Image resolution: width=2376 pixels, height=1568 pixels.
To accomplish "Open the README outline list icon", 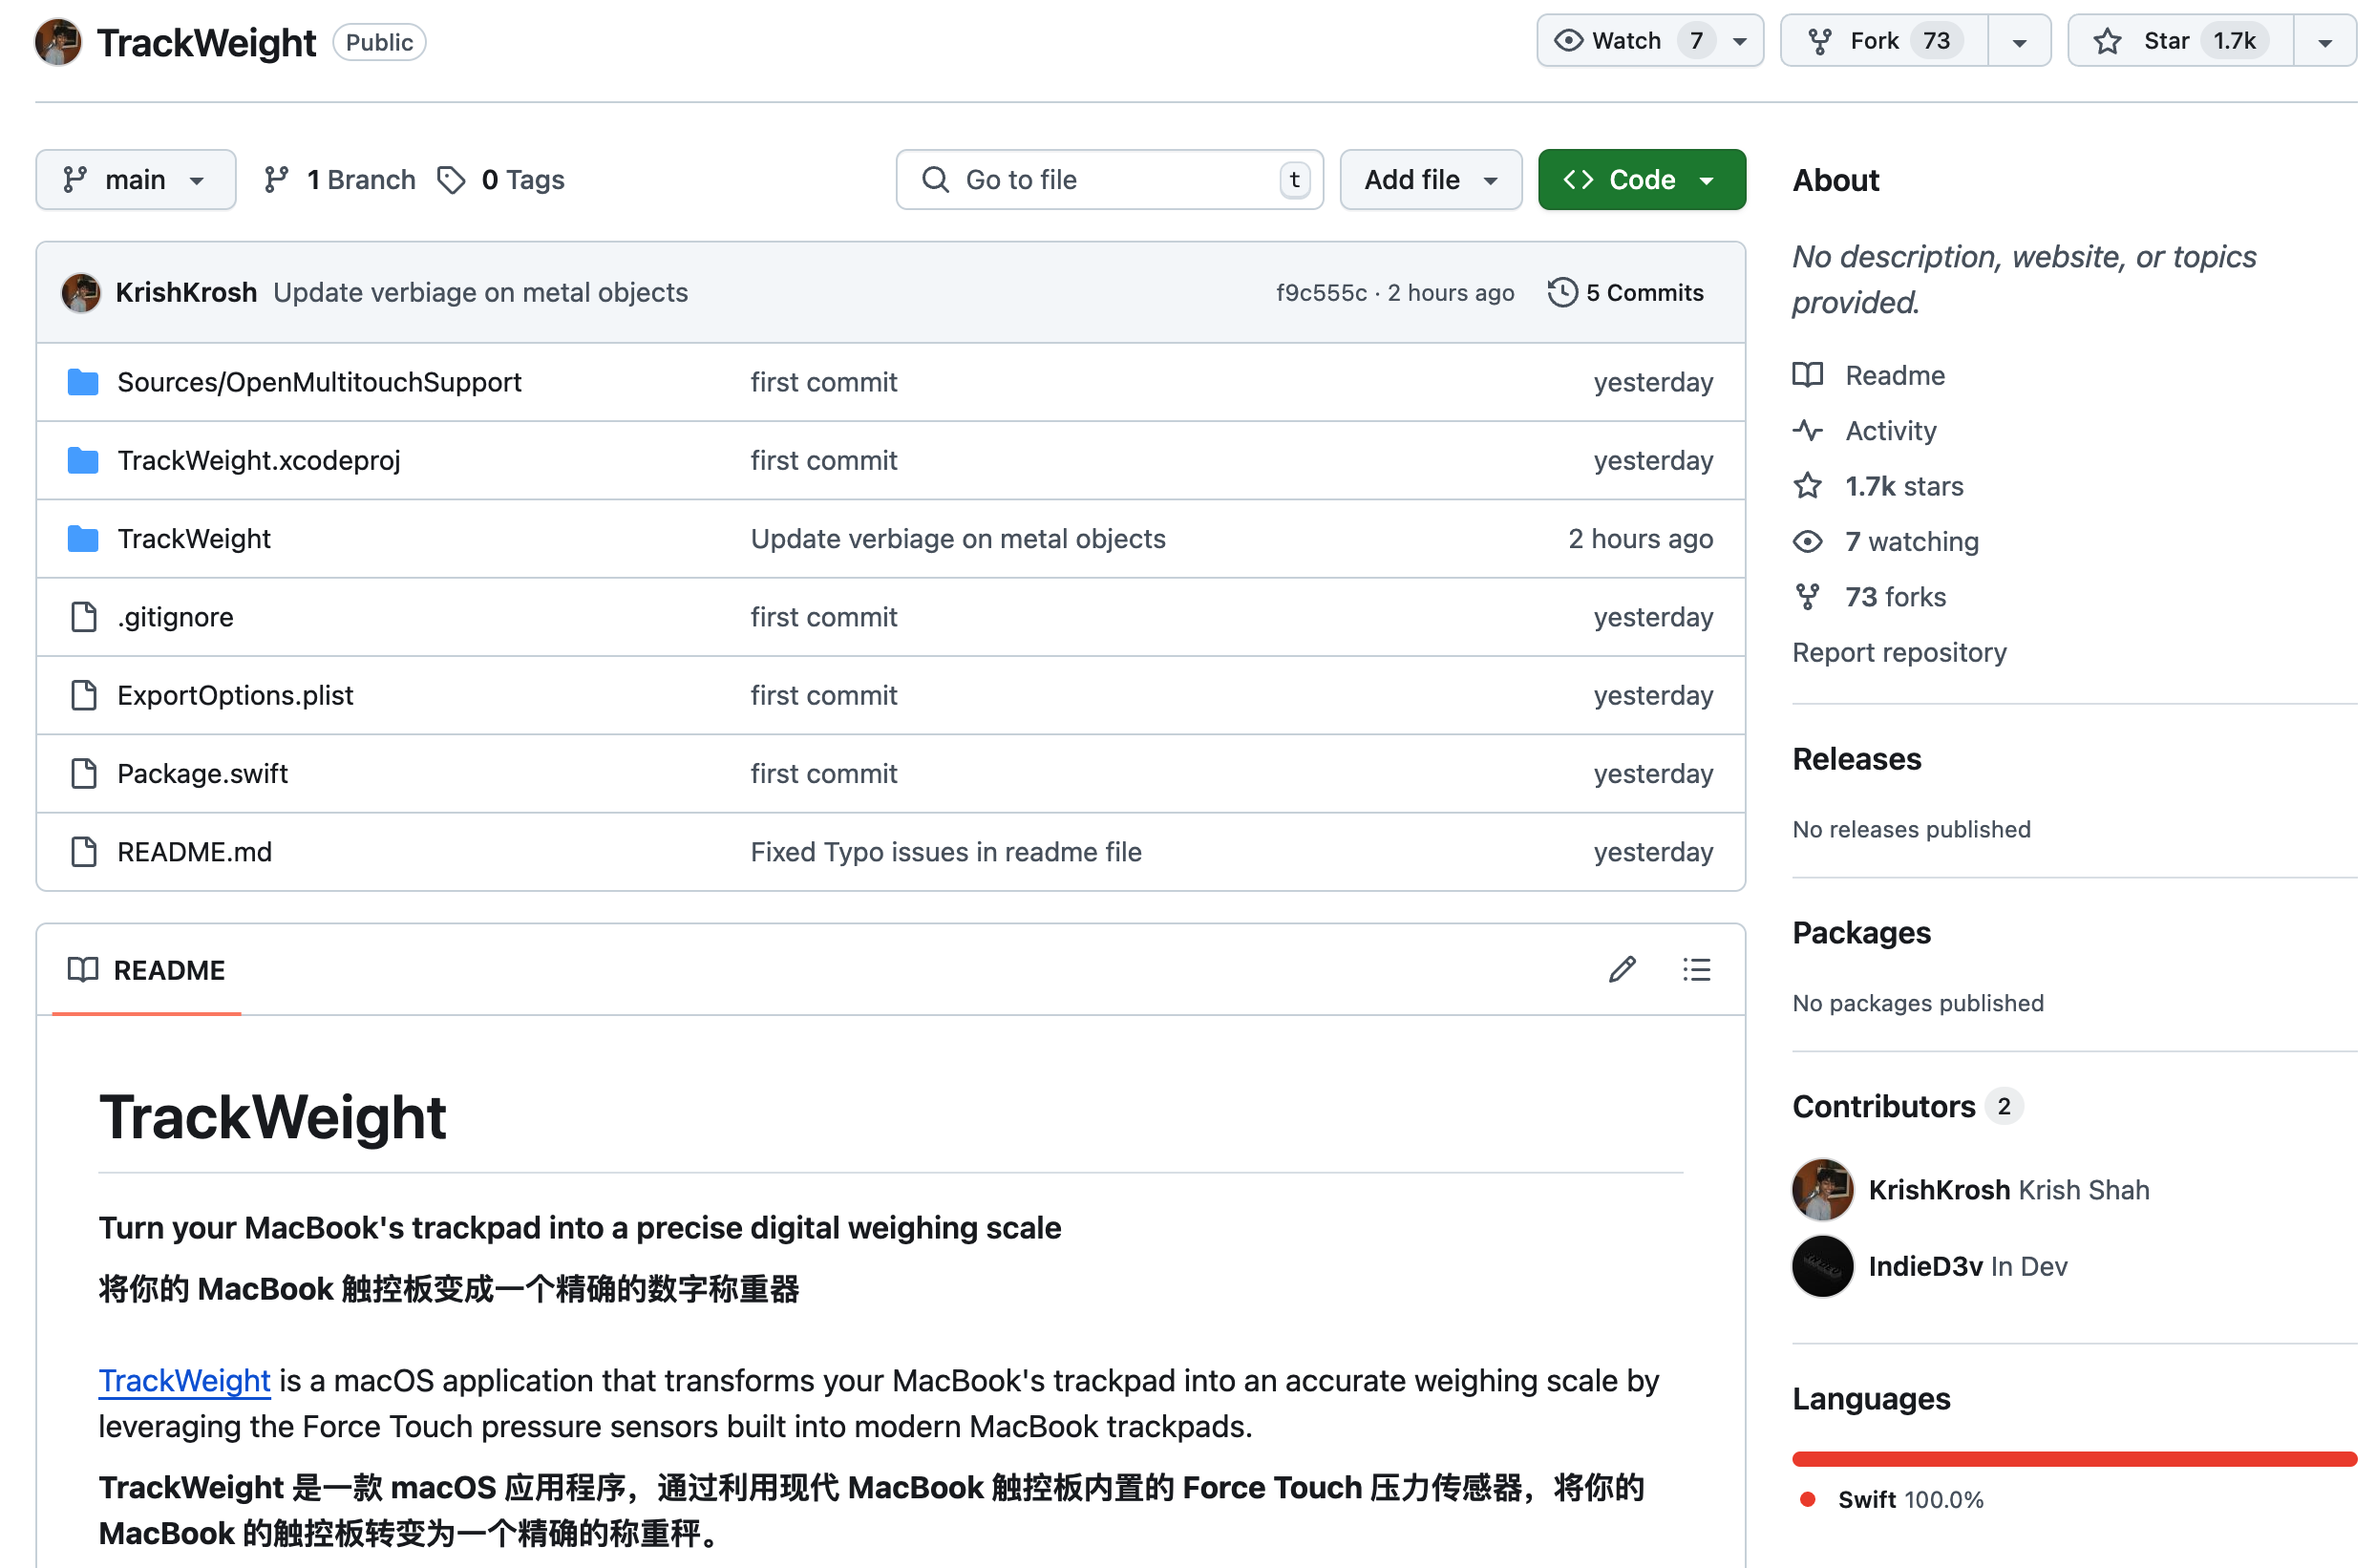I will coord(1697,969).
